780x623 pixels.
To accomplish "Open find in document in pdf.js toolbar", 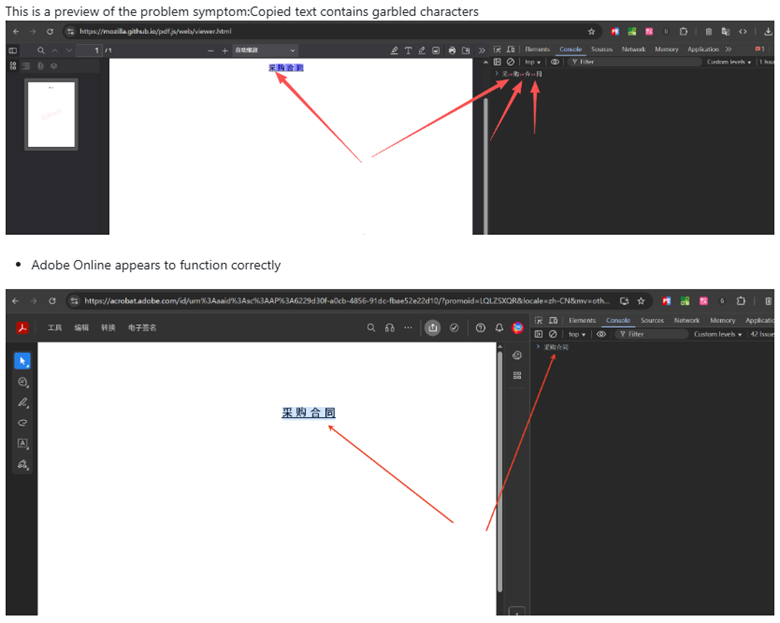I will pos(41,50).
